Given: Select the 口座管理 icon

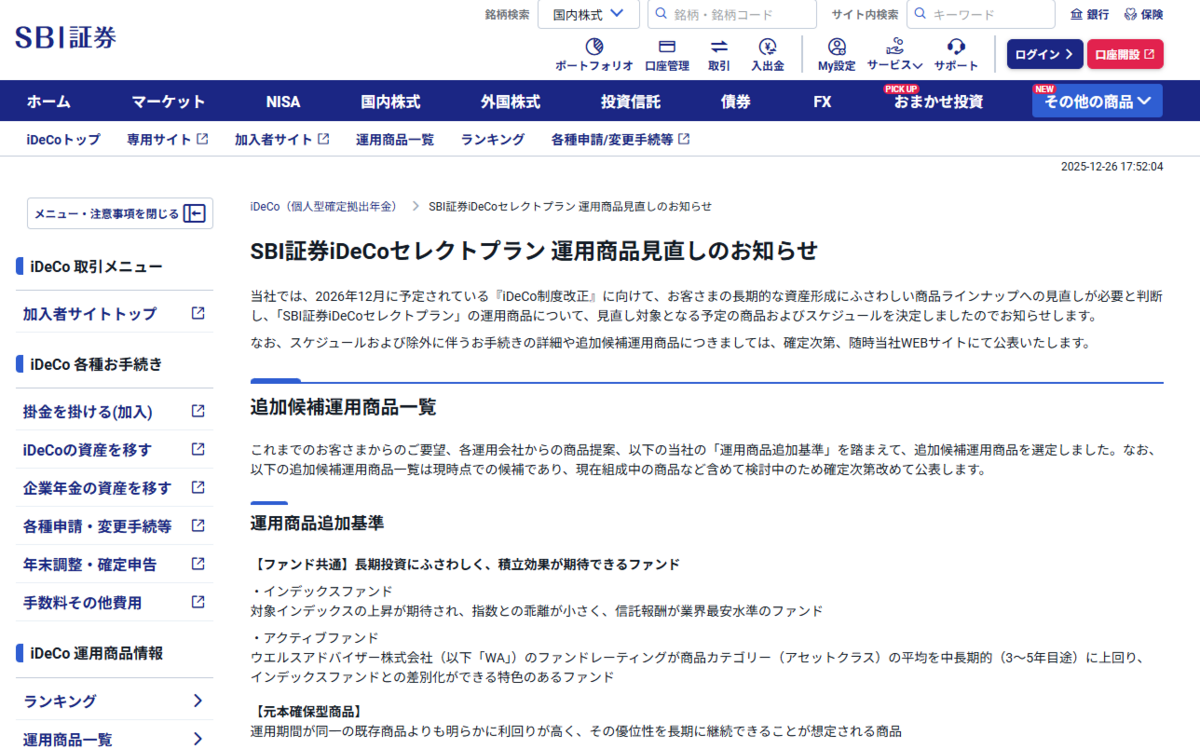Looking at the screenshot, I should point(666,54).
